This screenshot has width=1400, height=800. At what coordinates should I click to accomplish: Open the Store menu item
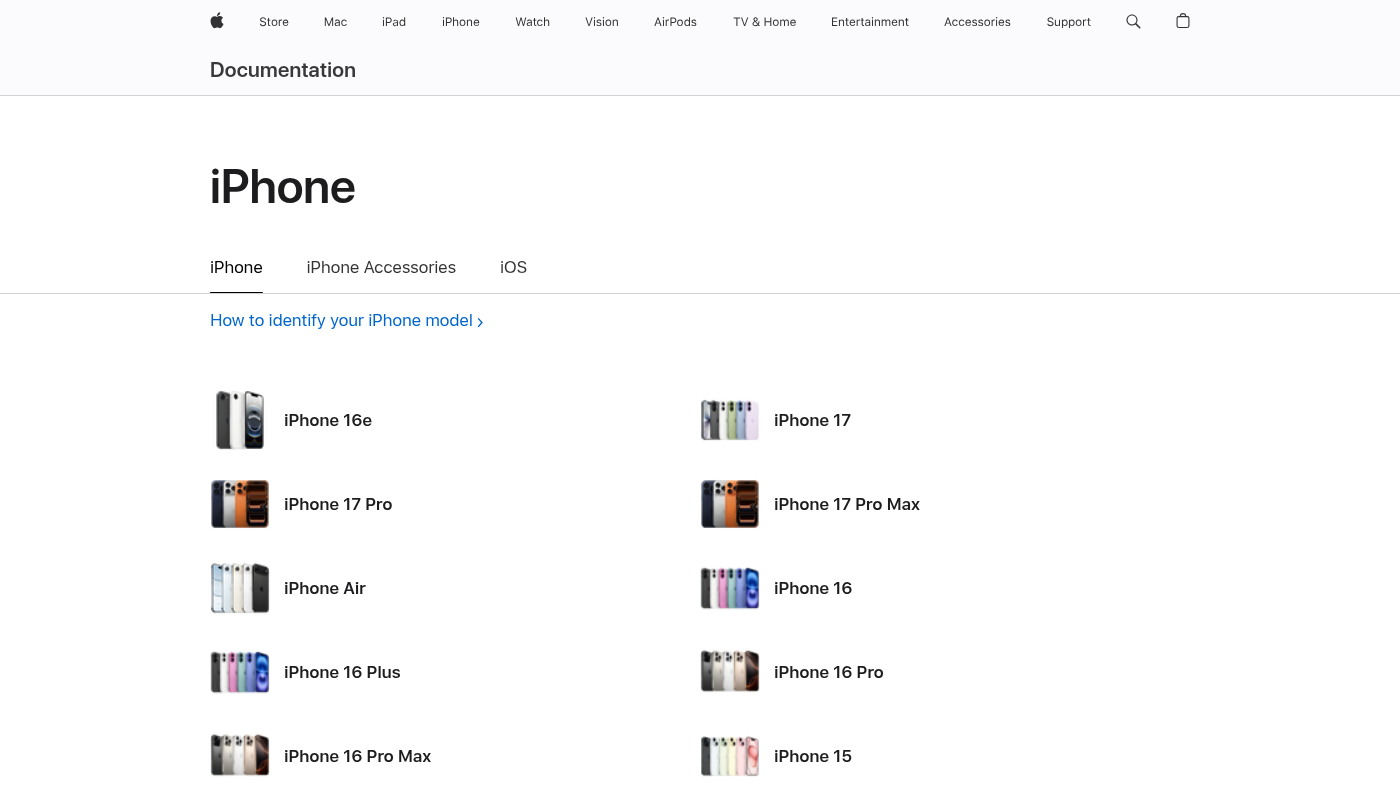pyautogui.click(x=274, y=22)
